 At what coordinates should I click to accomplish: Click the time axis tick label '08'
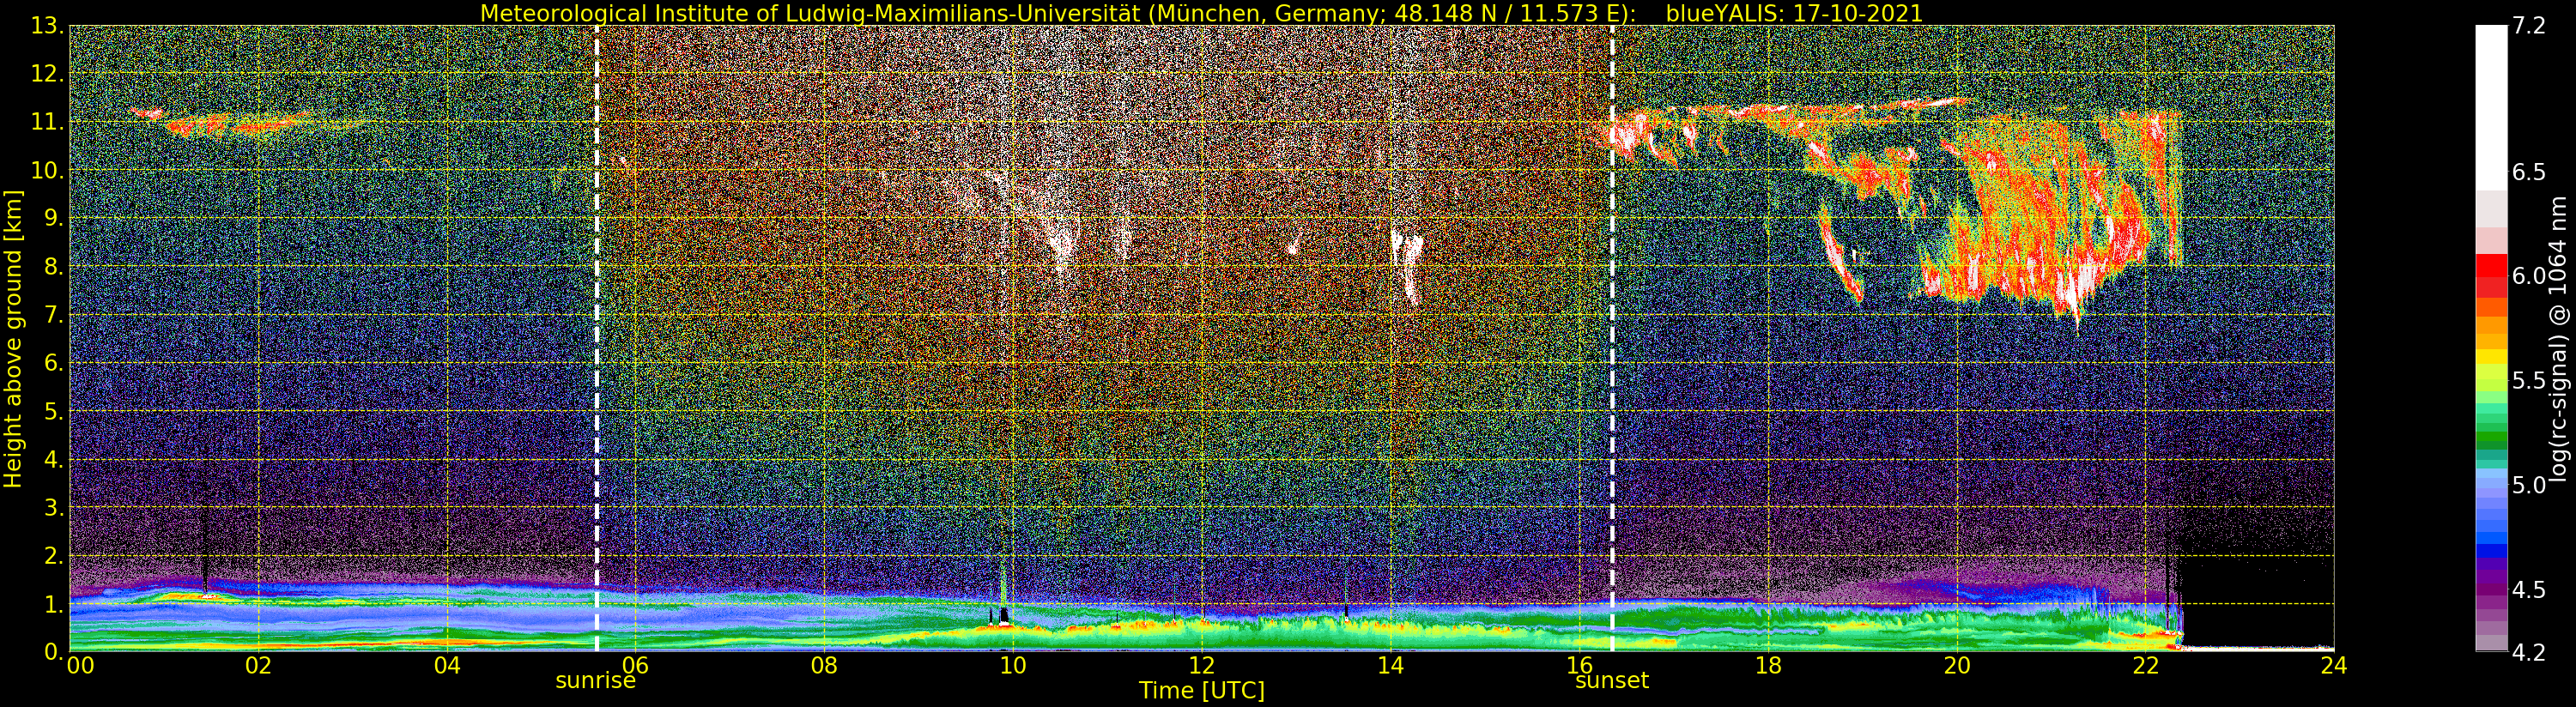click(824, 666)
